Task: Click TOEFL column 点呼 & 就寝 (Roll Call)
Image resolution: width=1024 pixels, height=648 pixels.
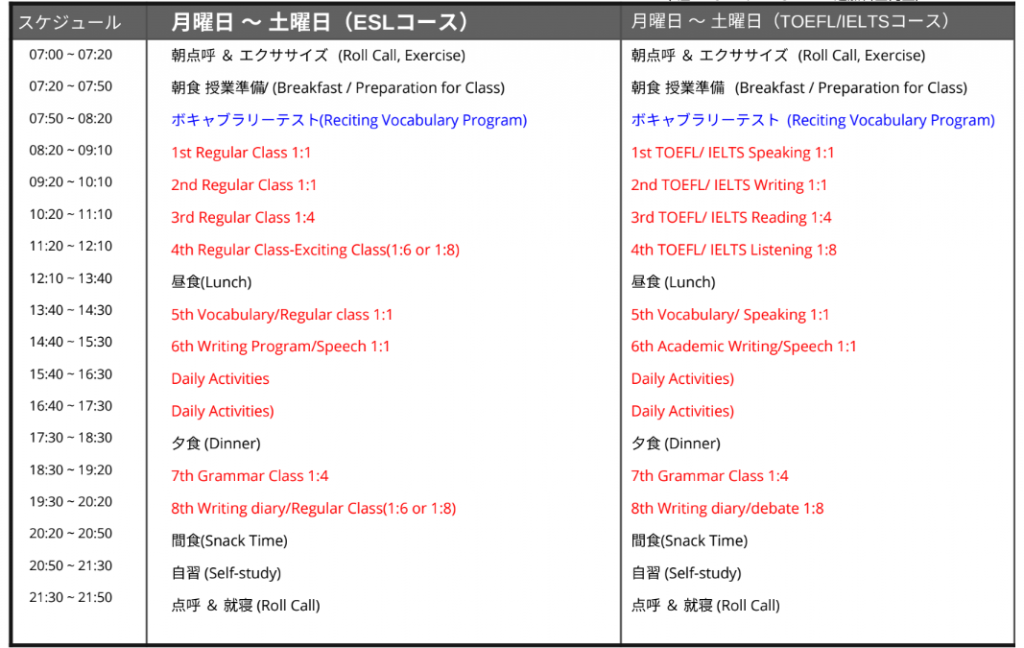Action: coord(705,606)
